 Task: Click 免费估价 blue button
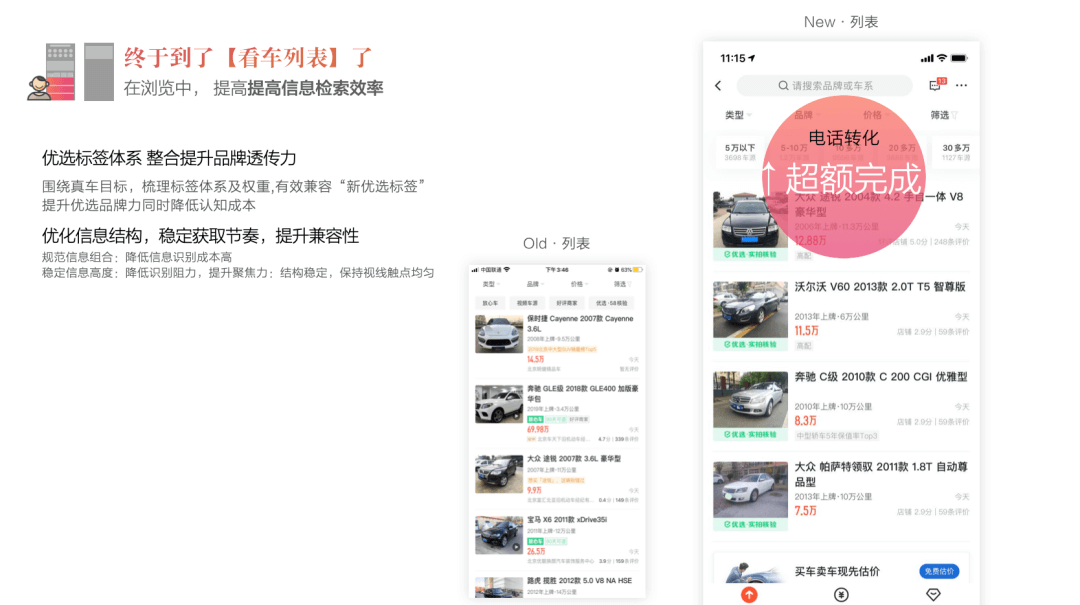[939, 571]
